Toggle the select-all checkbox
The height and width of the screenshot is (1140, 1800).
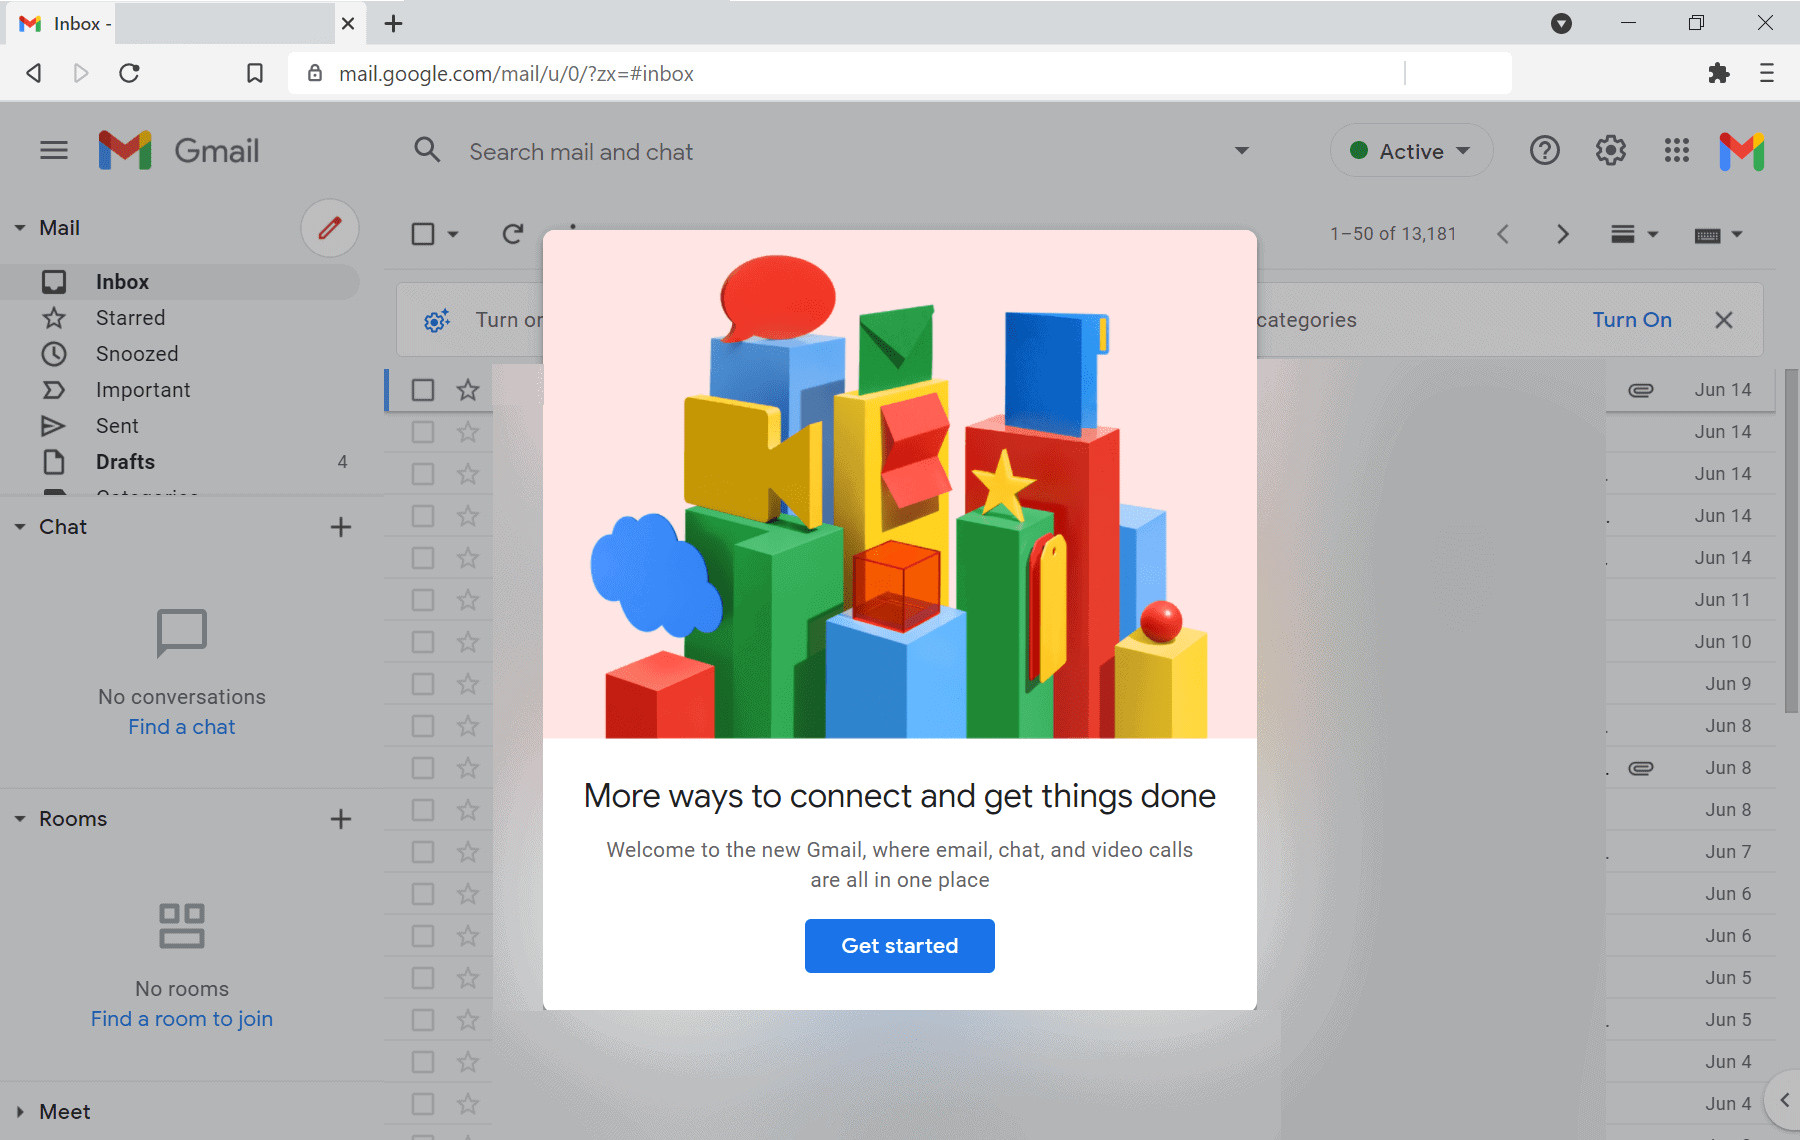coord(423,234)
